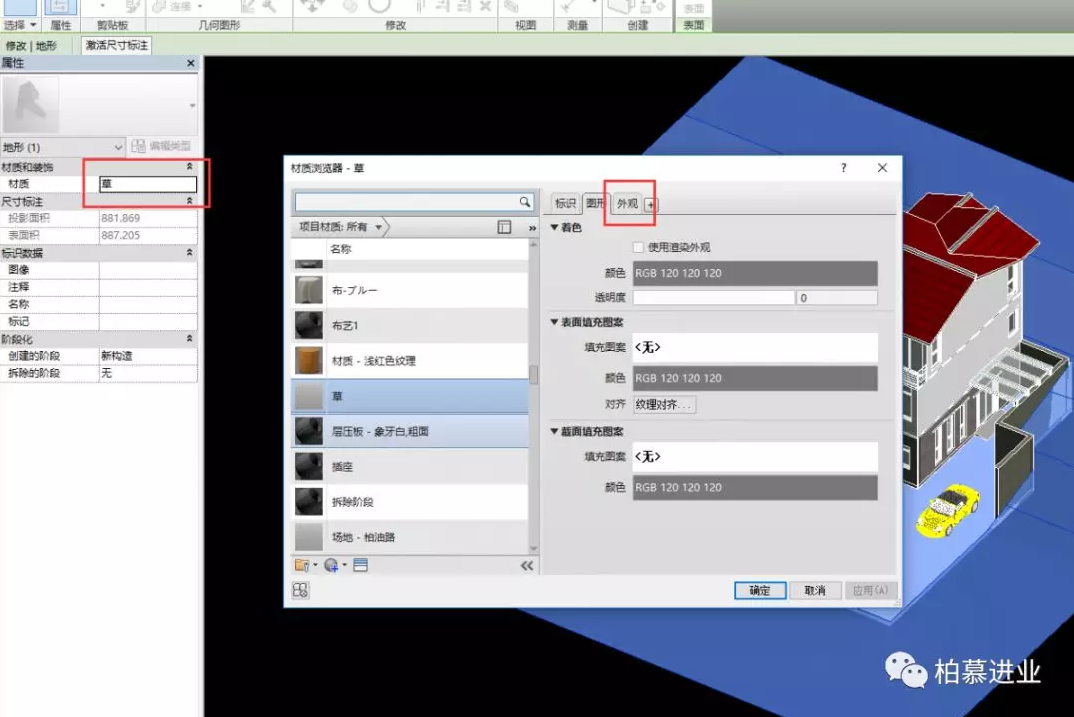Open the asset browser list icon
This screenshot has width=1074, height=717.
pos(360,565)
